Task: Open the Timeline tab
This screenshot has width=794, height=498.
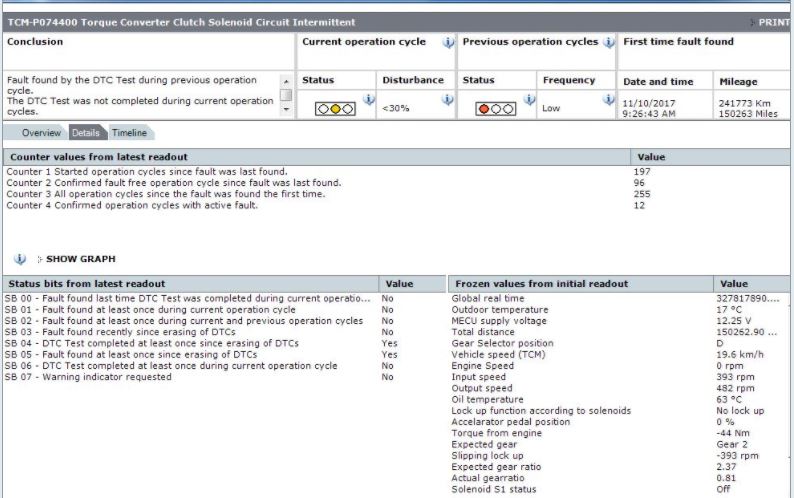Action: (129, 133)
